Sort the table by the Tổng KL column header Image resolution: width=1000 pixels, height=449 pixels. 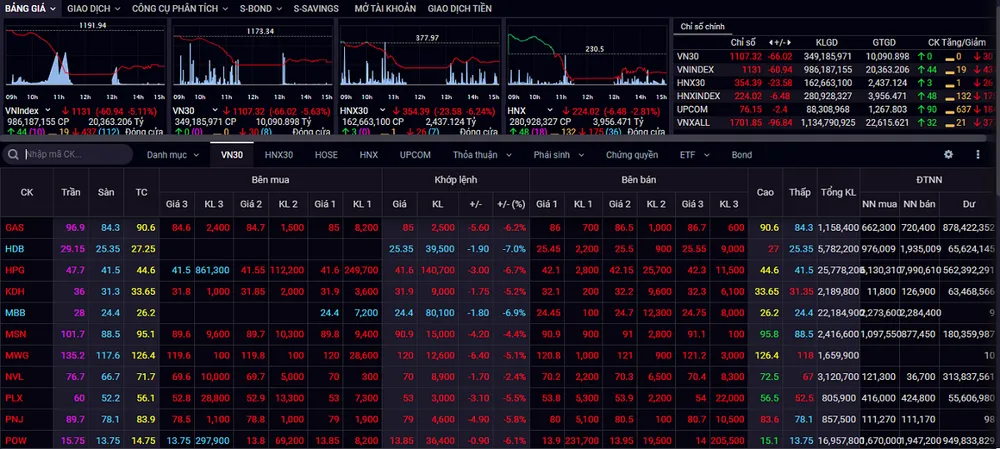coord(837,191)
